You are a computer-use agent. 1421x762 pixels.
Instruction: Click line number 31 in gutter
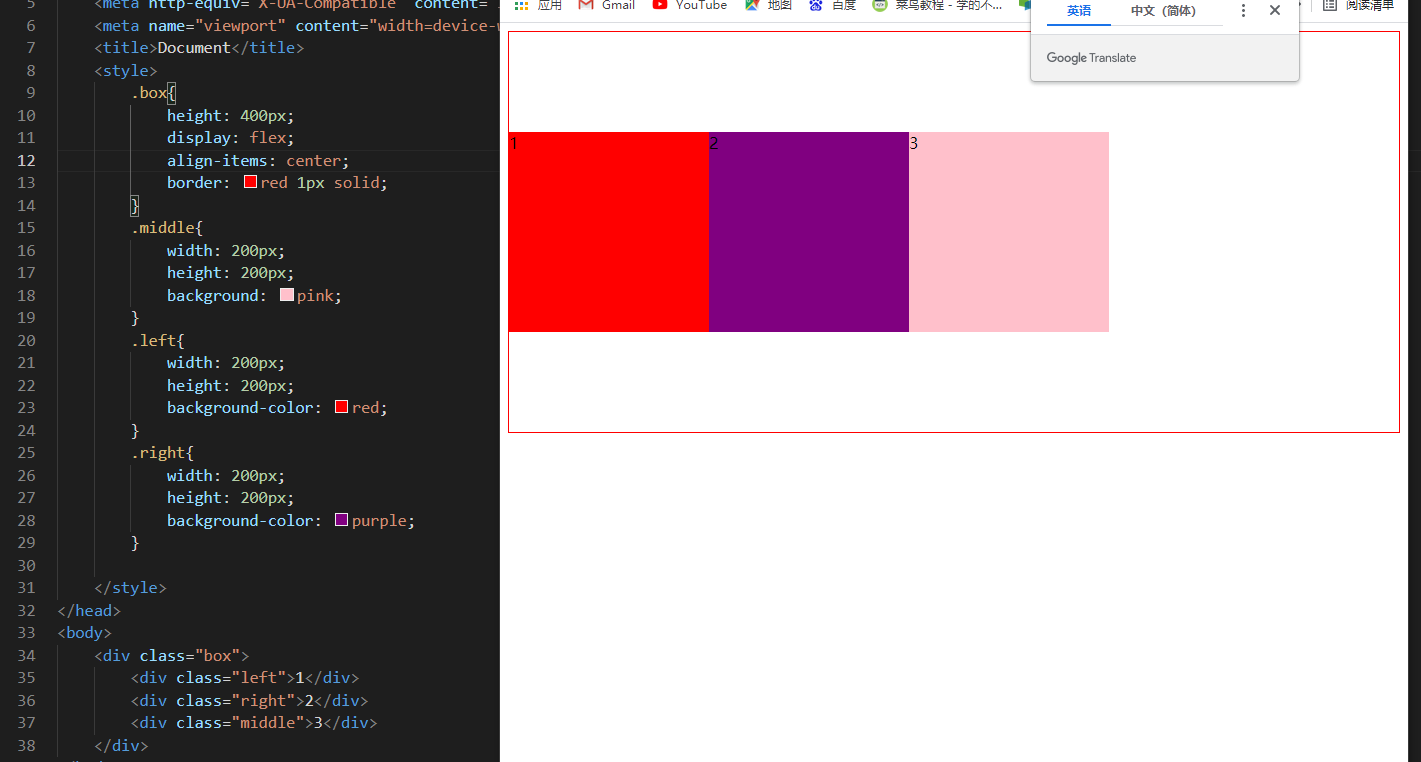26,588
